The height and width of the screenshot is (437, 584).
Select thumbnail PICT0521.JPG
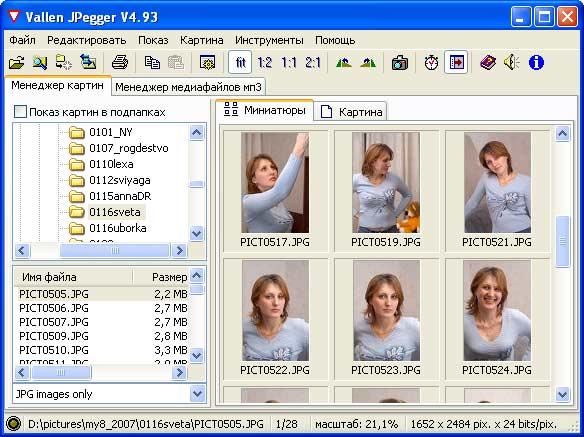point(497,190)
